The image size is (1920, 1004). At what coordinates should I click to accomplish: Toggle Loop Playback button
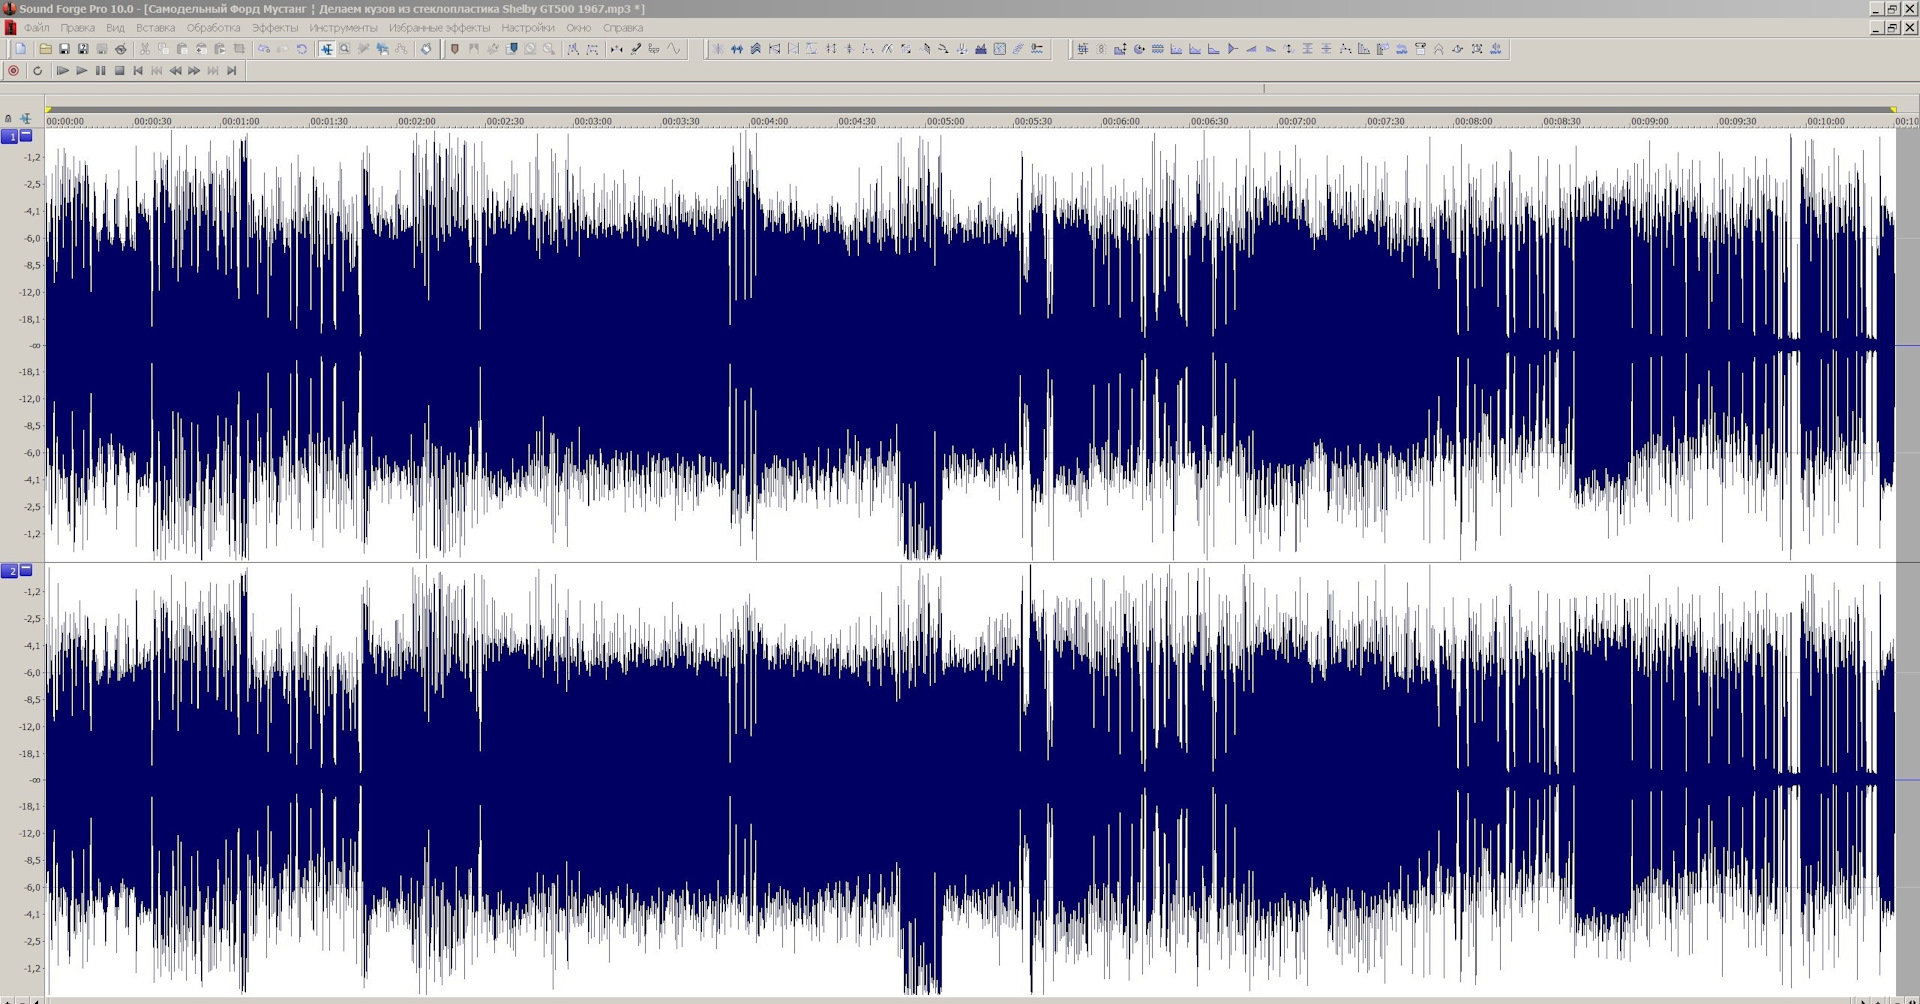tap(38, 71)
